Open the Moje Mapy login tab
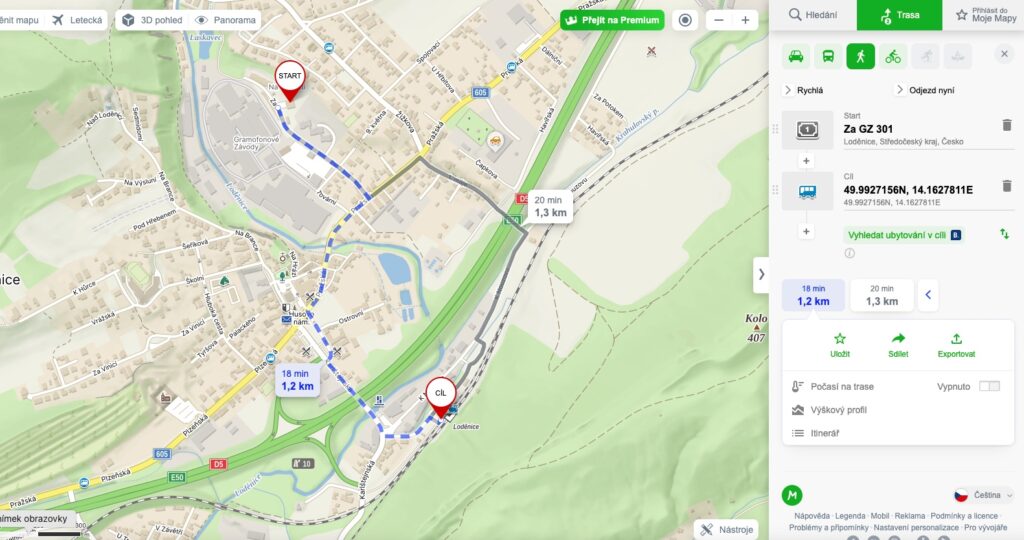Screen dimensions: 1024x540 pos(986,15)
